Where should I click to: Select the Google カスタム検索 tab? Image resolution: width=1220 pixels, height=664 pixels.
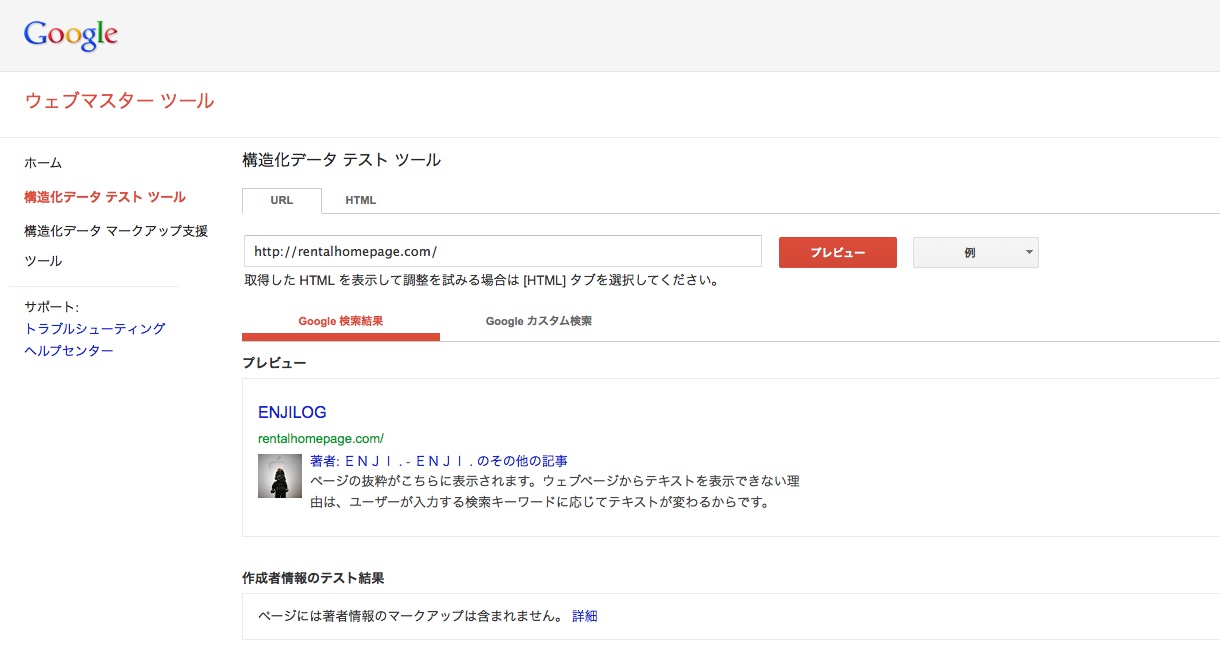pyautogui.click(x=539, y=322)
